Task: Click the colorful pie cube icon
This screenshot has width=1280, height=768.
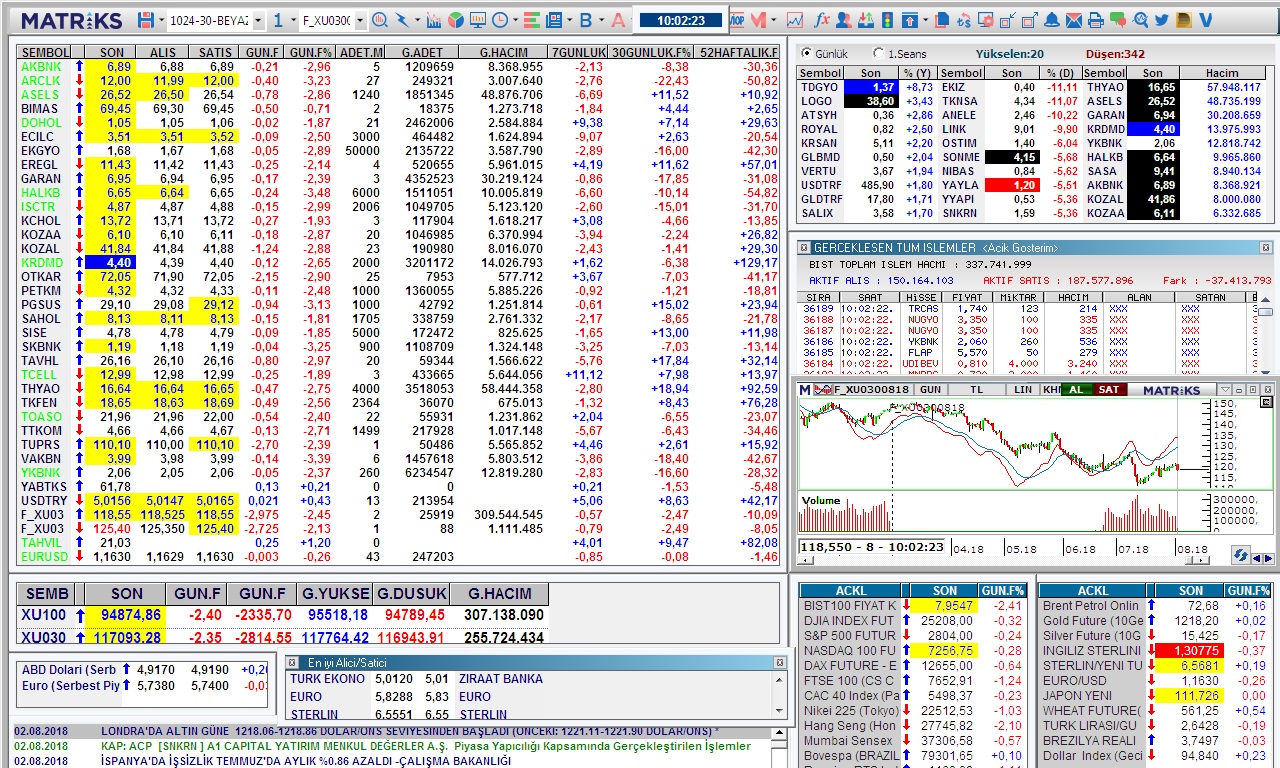Action: (455, 20)
